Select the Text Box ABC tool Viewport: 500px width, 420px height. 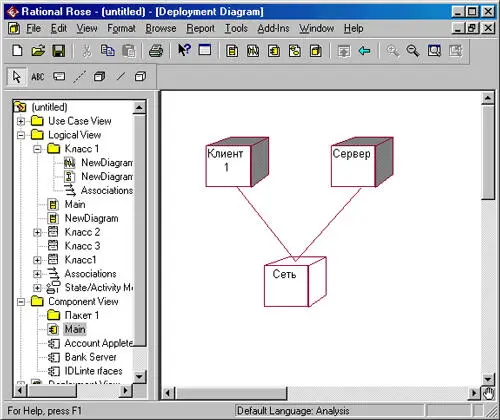(38, 77)
